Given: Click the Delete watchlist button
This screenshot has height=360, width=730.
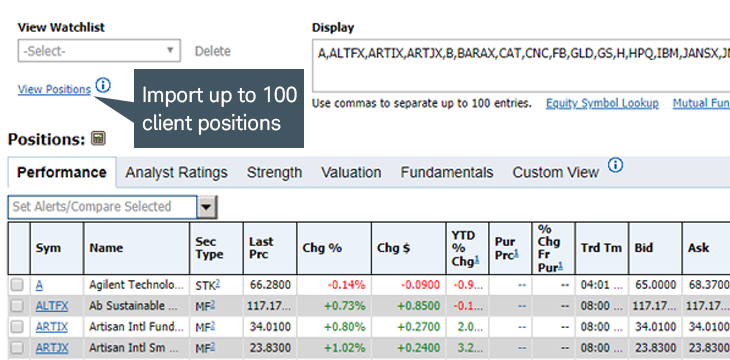Looking at the screenshot, I should pyautogui.click(x=213, y=51).
